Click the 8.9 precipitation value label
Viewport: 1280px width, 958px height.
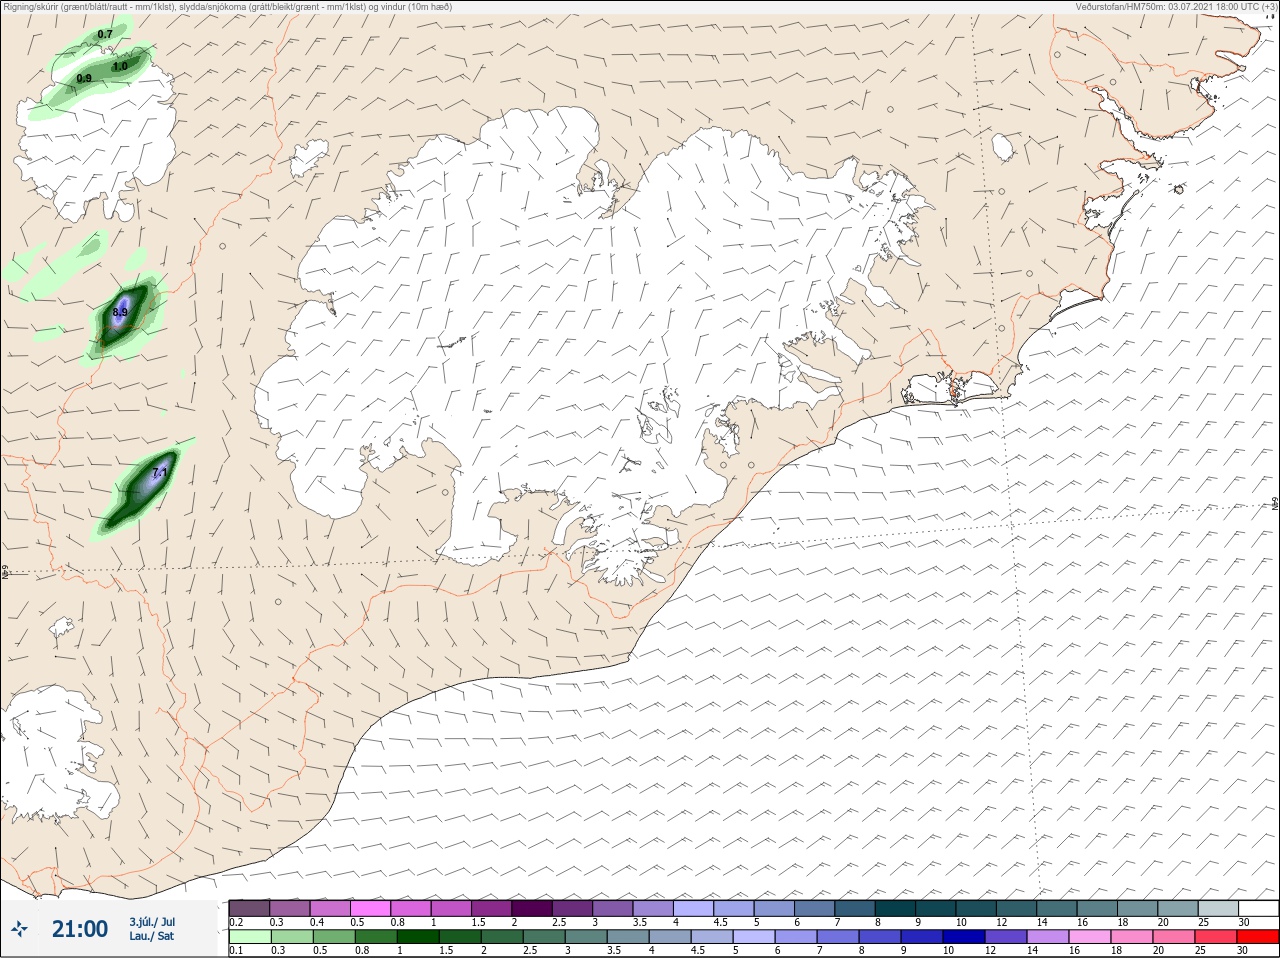click(120, 312)
